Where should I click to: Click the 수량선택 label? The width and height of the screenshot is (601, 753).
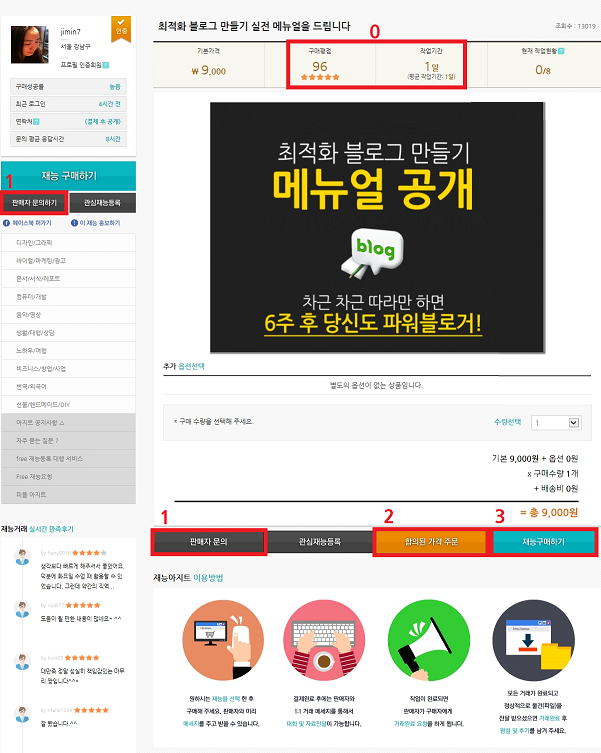[x=507, y=422]
